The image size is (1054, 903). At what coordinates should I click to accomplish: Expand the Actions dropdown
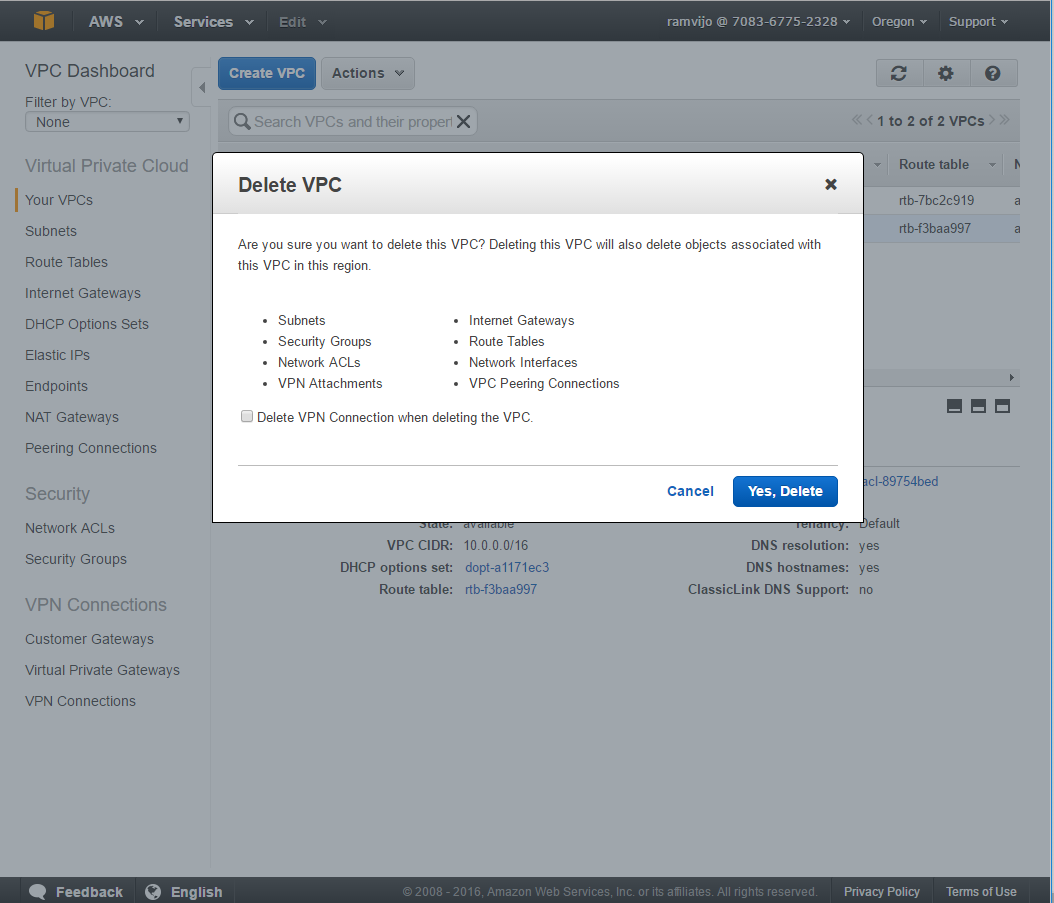(367, 73)
